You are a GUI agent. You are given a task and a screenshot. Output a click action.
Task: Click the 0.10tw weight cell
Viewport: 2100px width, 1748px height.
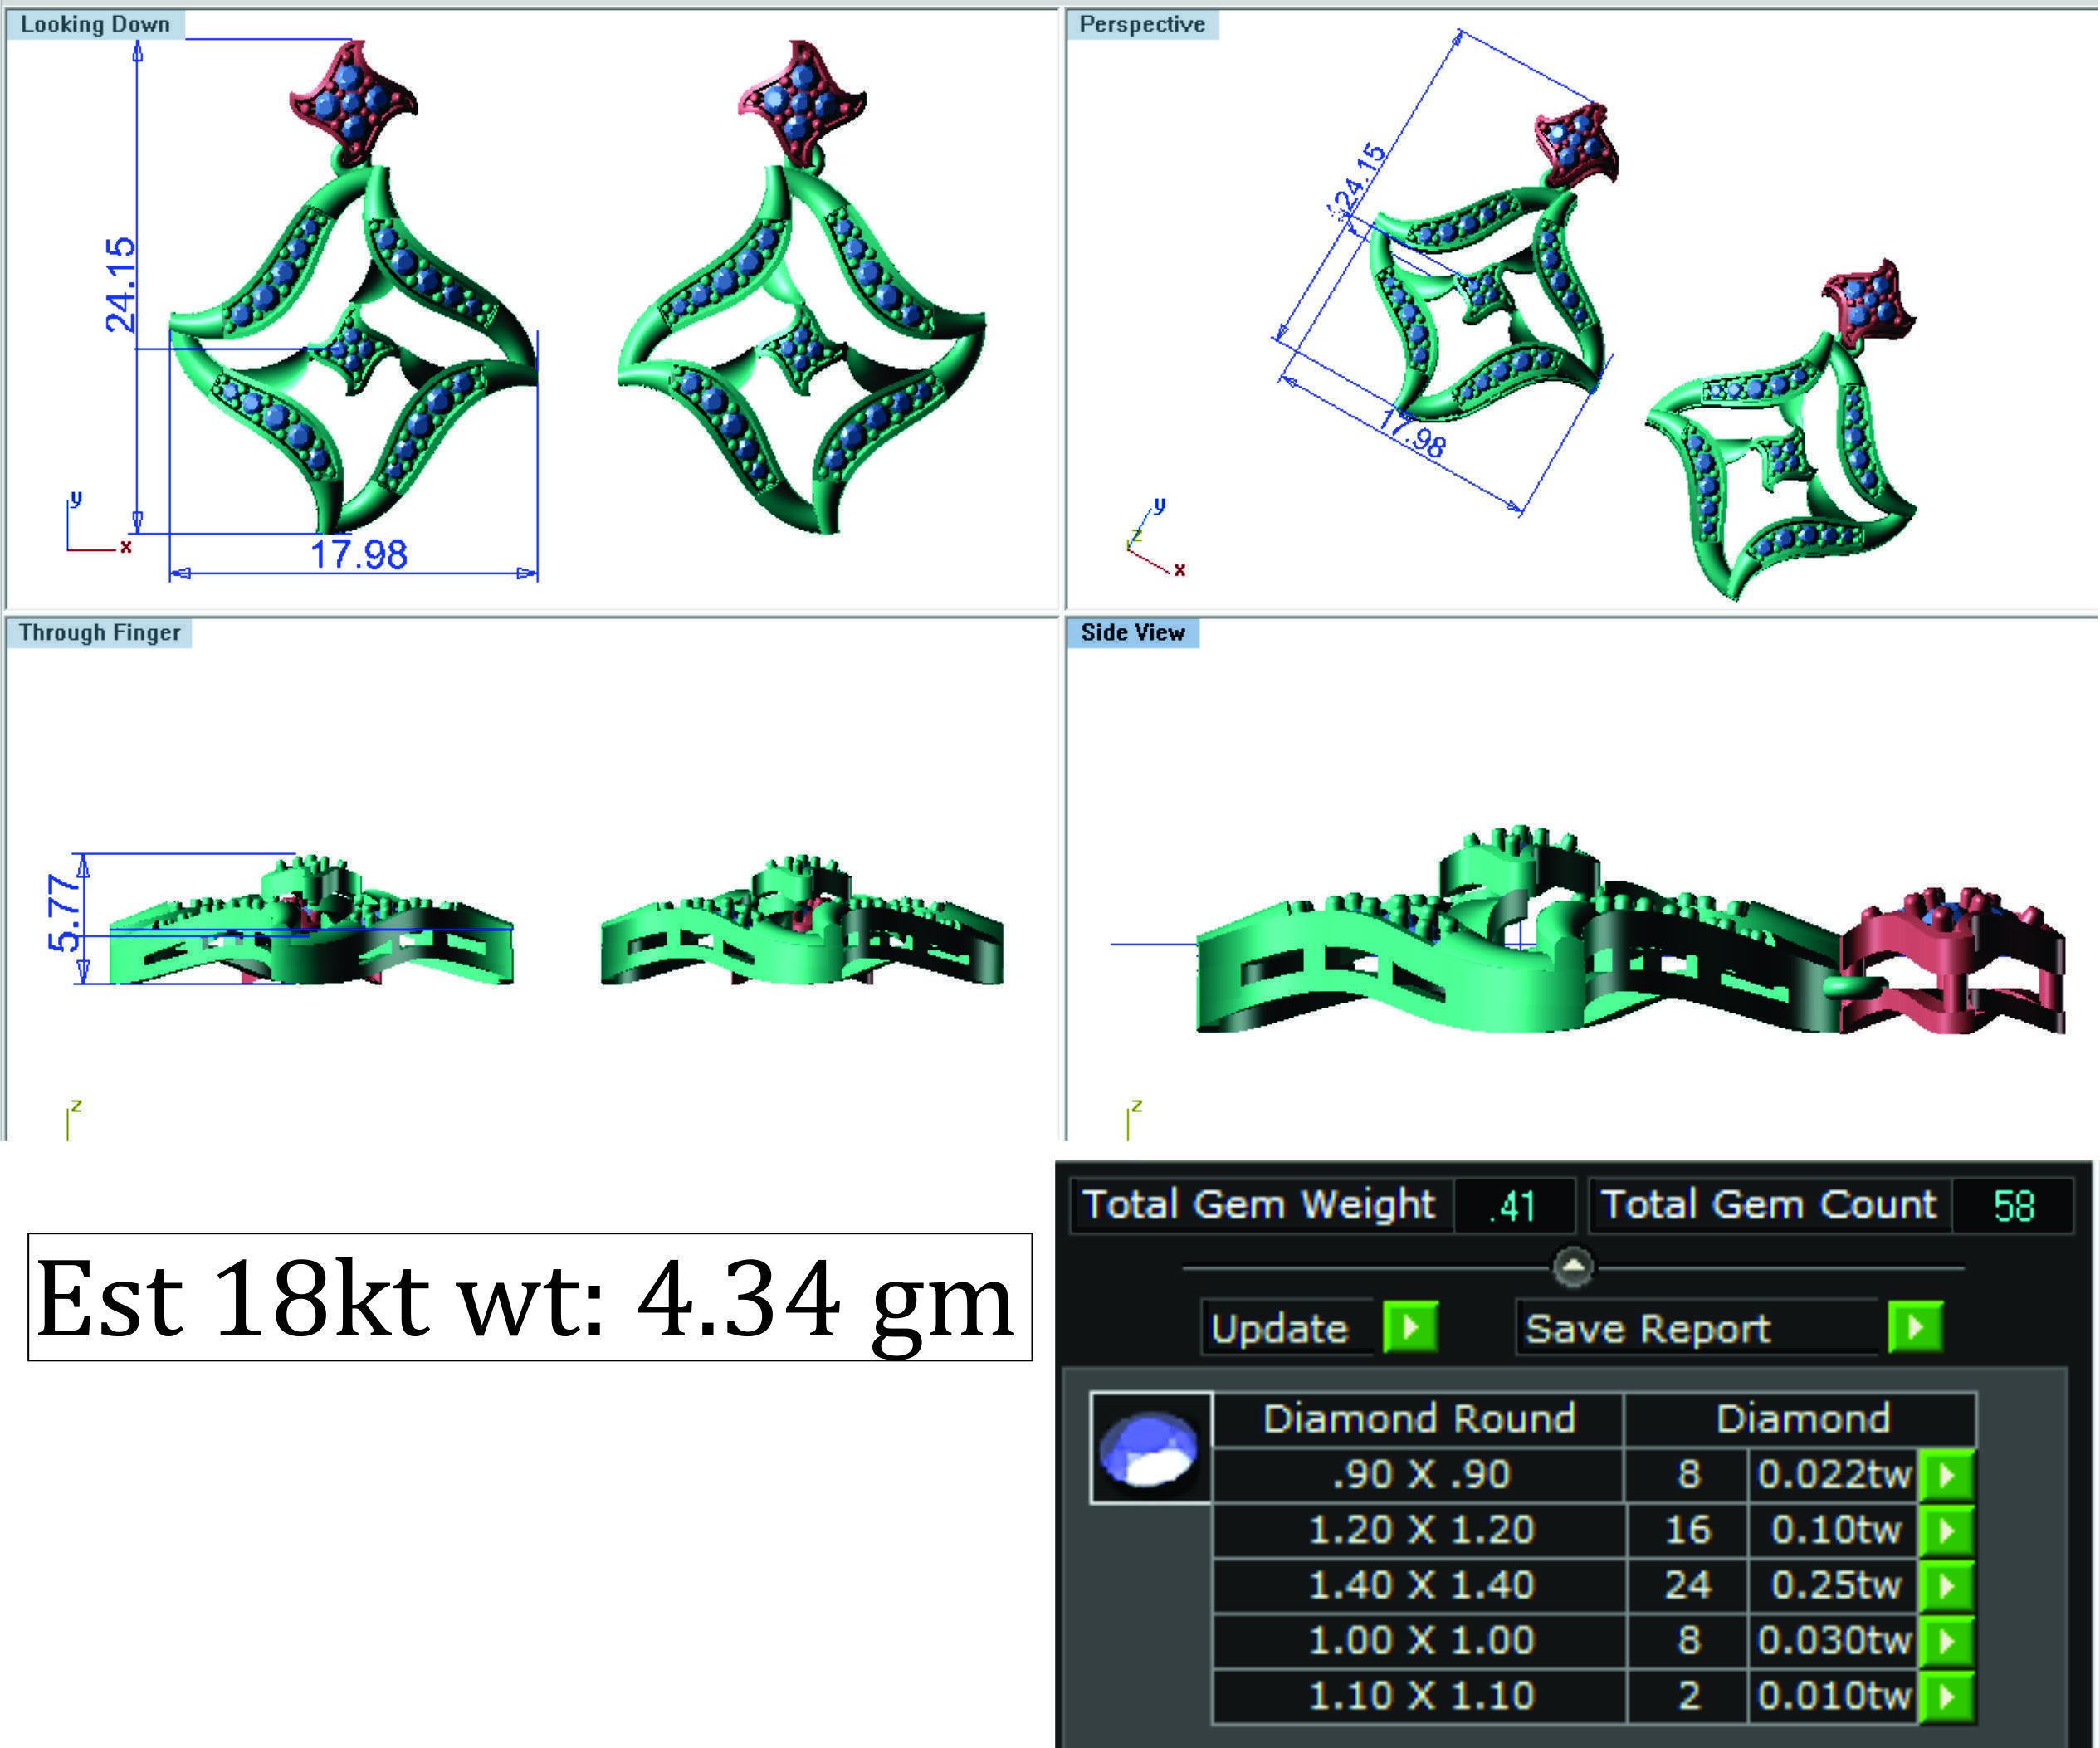(1834, 1530)
